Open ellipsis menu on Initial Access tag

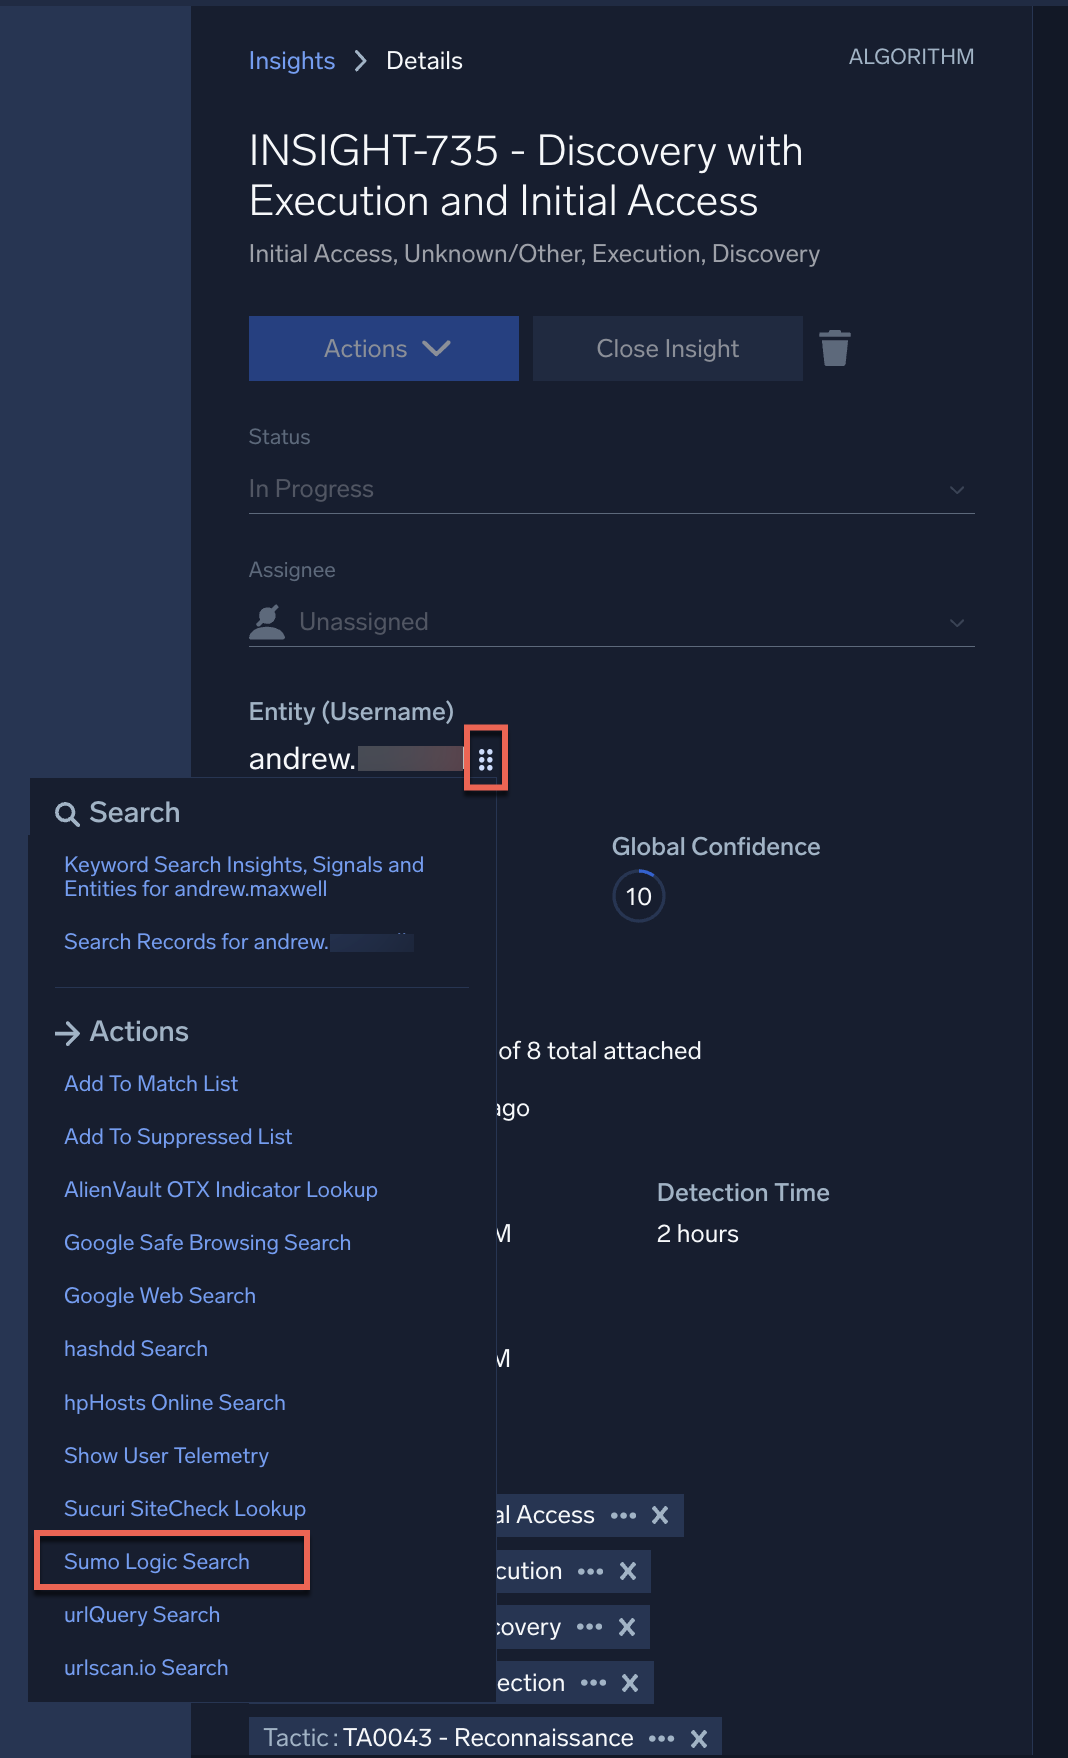tap(623, 1515)
